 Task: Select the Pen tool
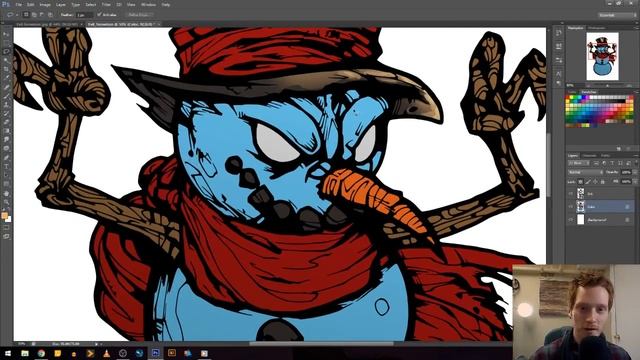[x=6, y=157]
